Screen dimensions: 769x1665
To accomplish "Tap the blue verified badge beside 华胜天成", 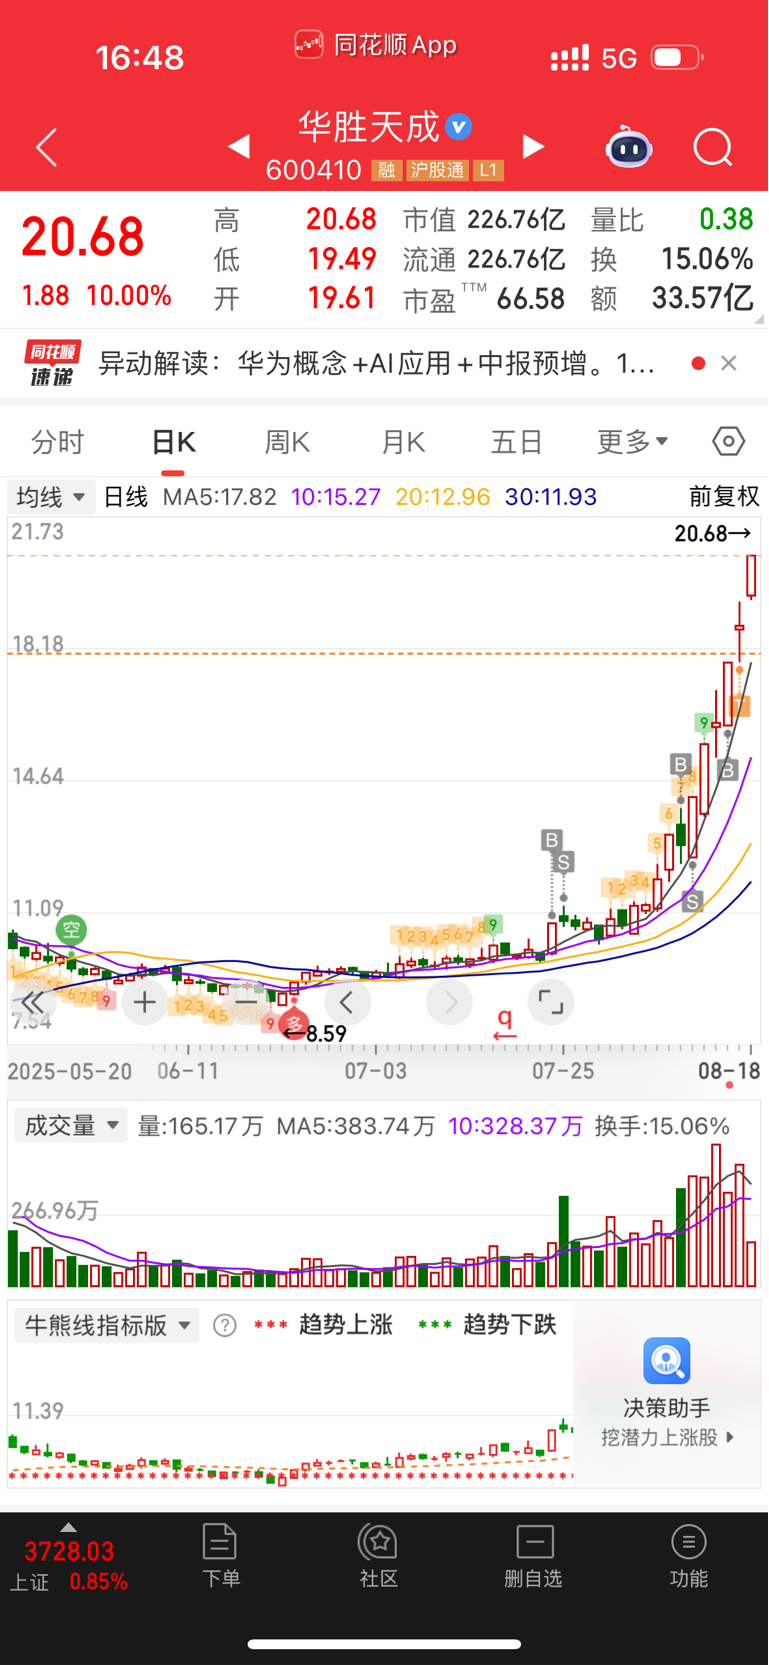I will [x=459, y=127].
